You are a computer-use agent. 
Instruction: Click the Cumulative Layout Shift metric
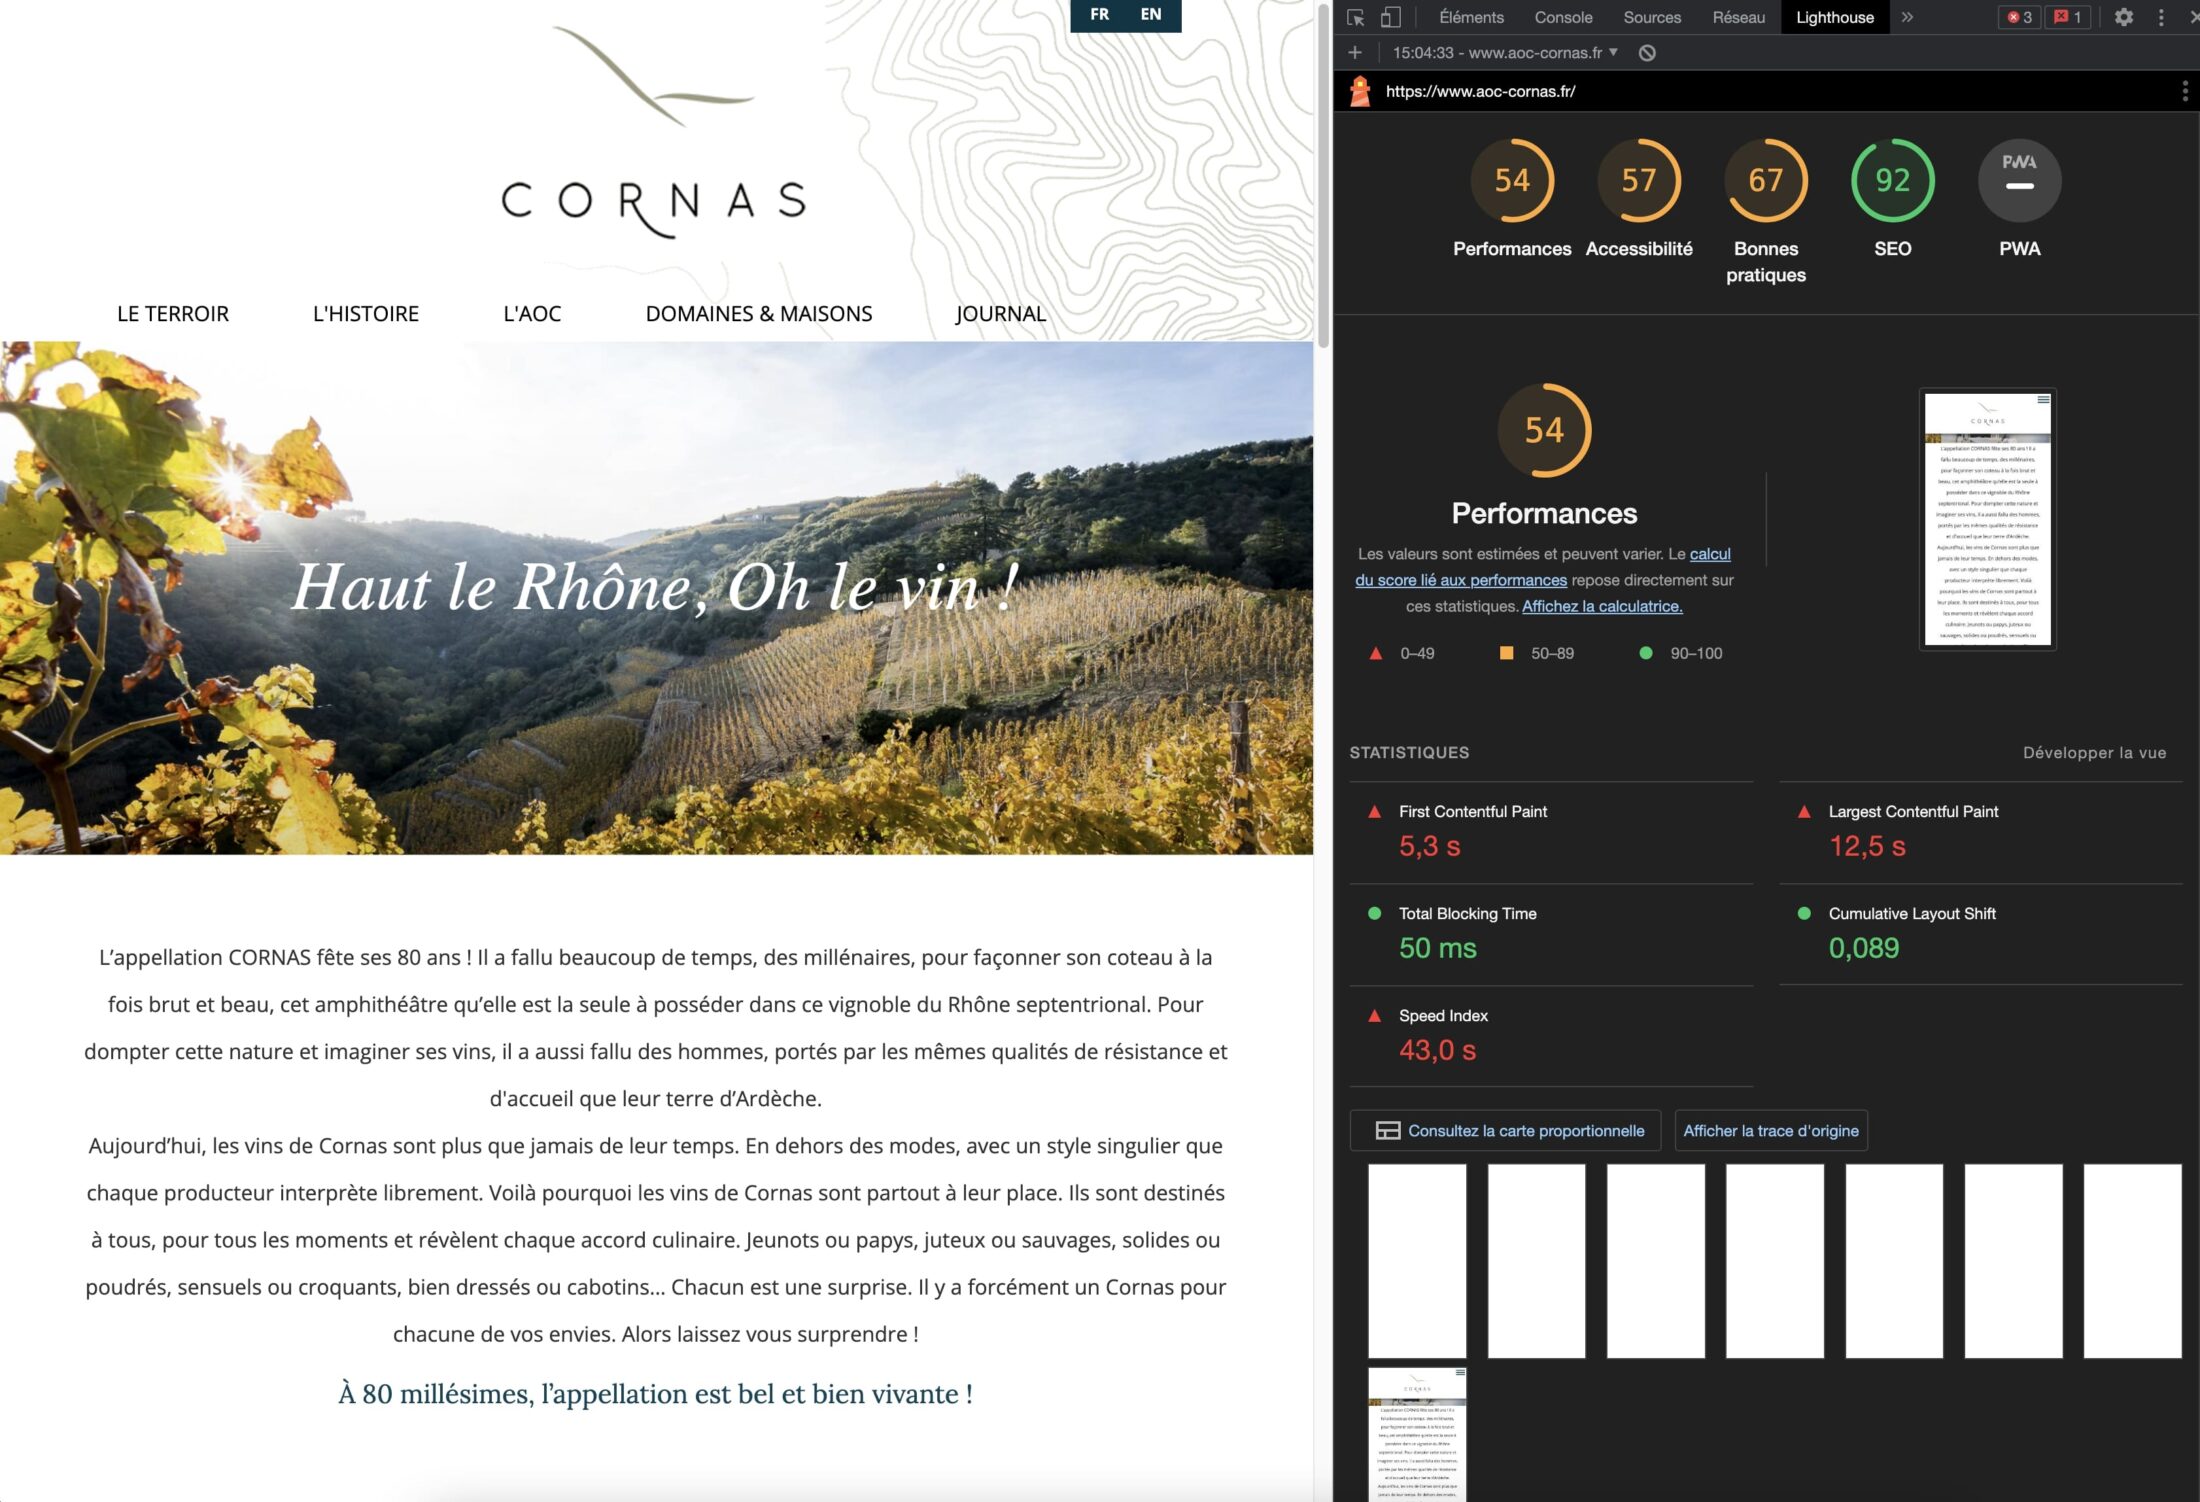(1981, 934)
